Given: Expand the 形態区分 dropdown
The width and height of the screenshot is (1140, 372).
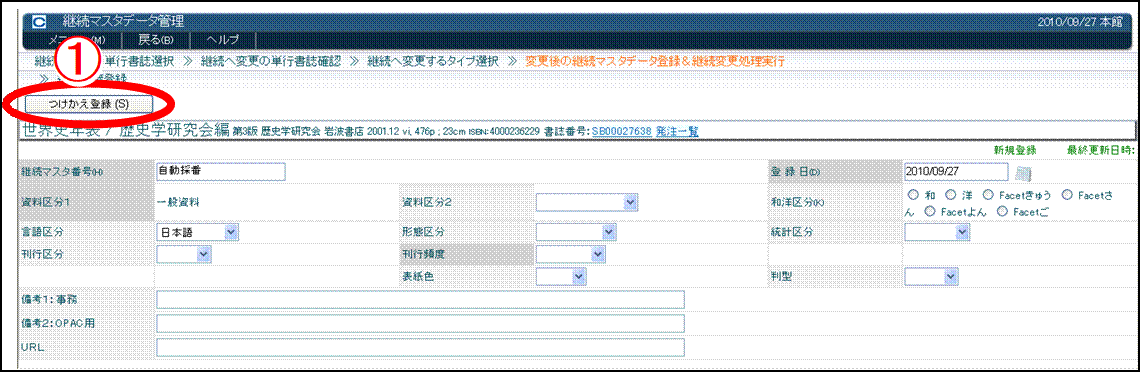Looking at the screenshot, I should (x=576, y=232).
